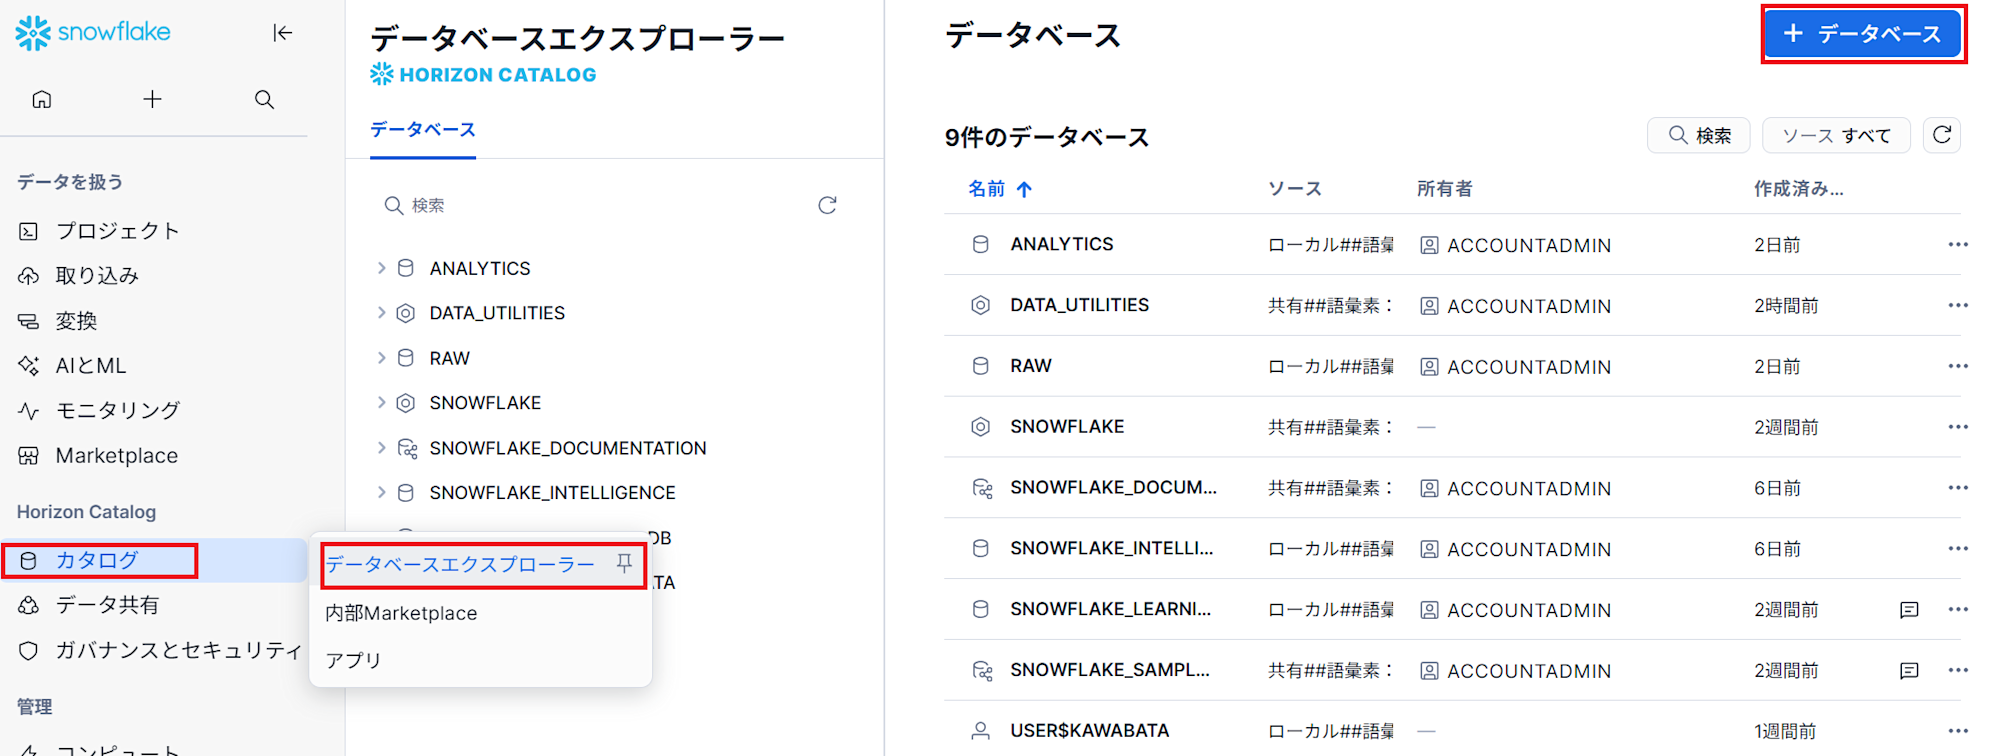Image resolution: width=2000 pixels, height=756 pixels.
Task: Expand the ANALYTICS tree node
Action: [381, 268]
